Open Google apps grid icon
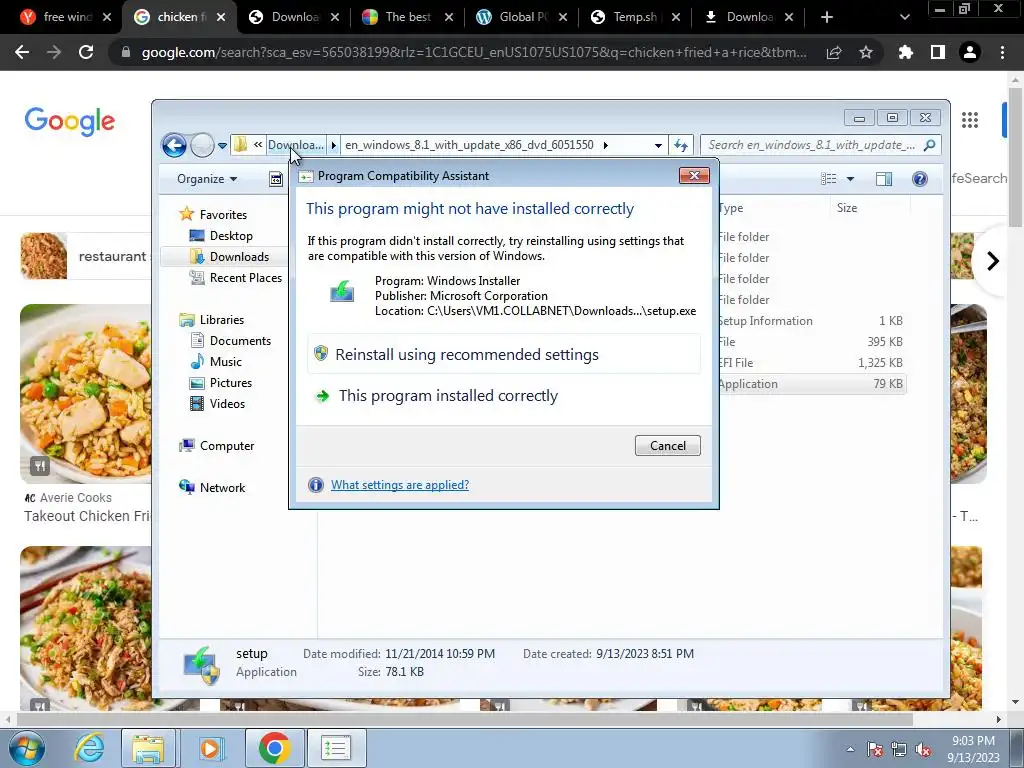Viewport: 1024px width, 768px height. click(x=970, y=120)
